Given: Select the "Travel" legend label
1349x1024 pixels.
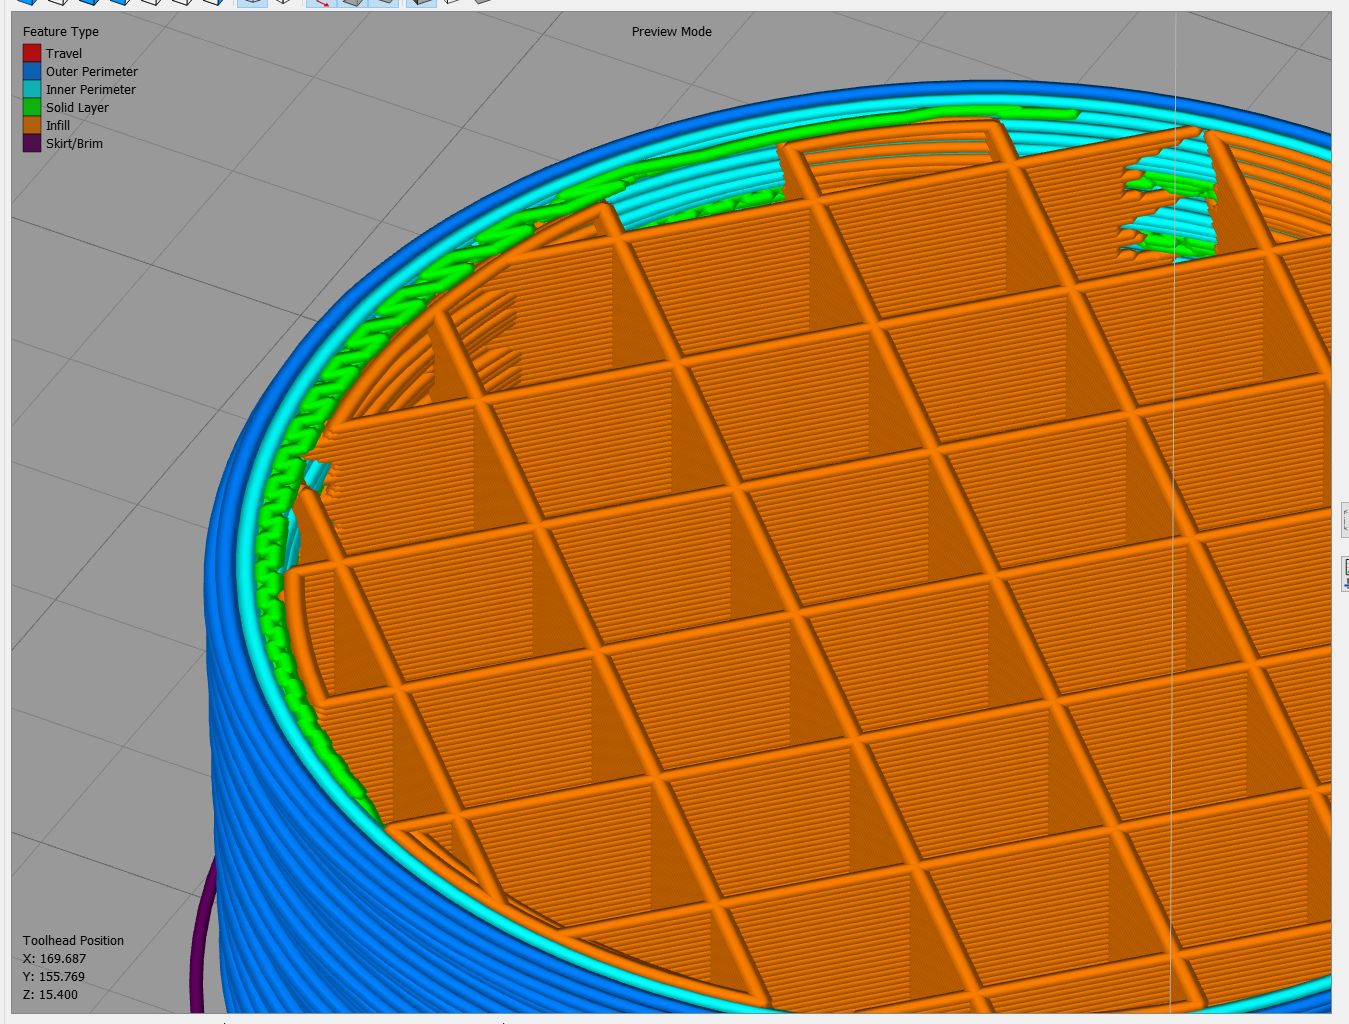Looking at the screenshot, I should 64,54.
